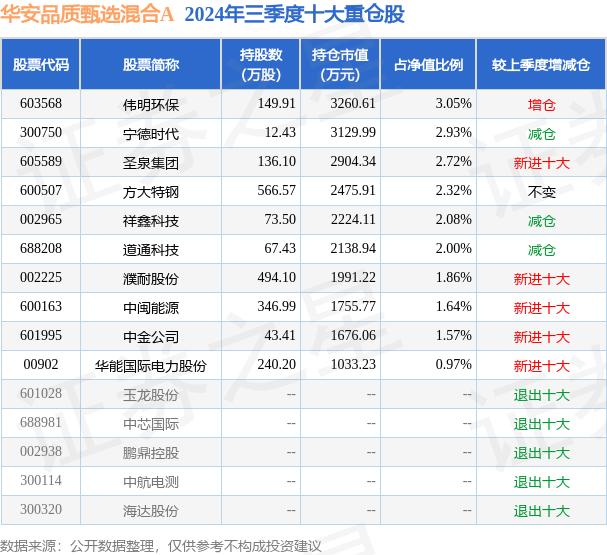This screenshot has width=607, height=555.
Task: Select stock code 605589
Action: coord(41,162)
